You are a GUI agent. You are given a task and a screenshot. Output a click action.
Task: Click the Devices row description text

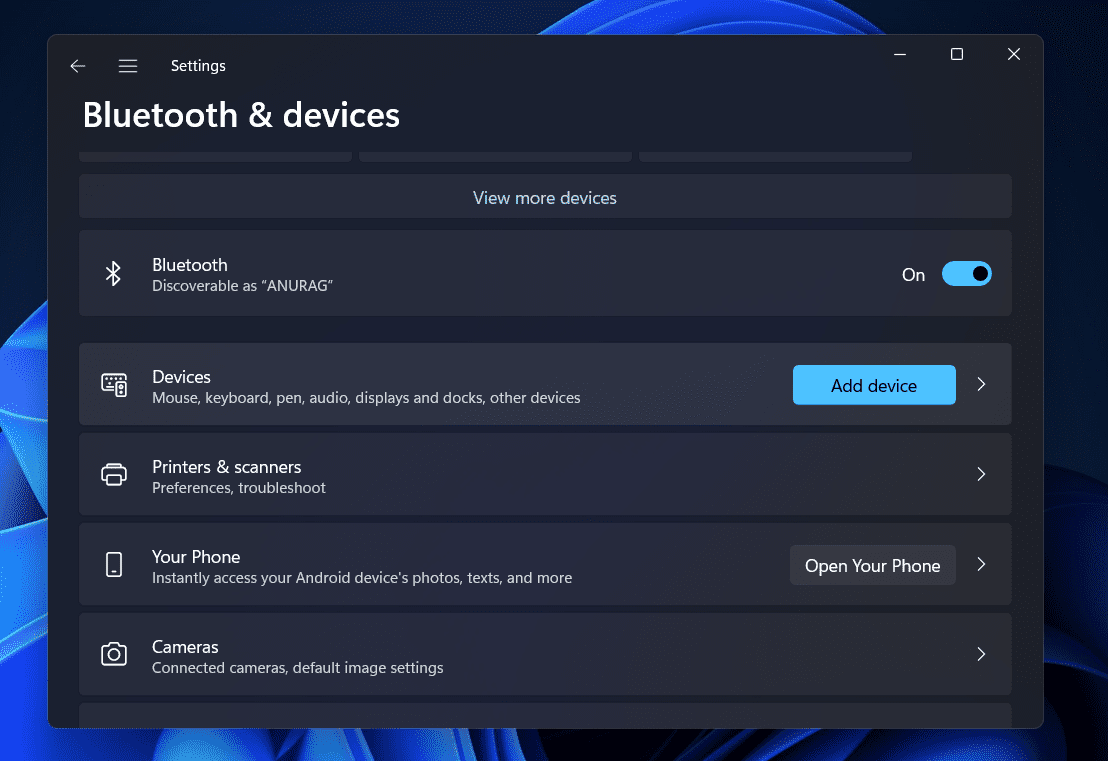tap(366, 398)
